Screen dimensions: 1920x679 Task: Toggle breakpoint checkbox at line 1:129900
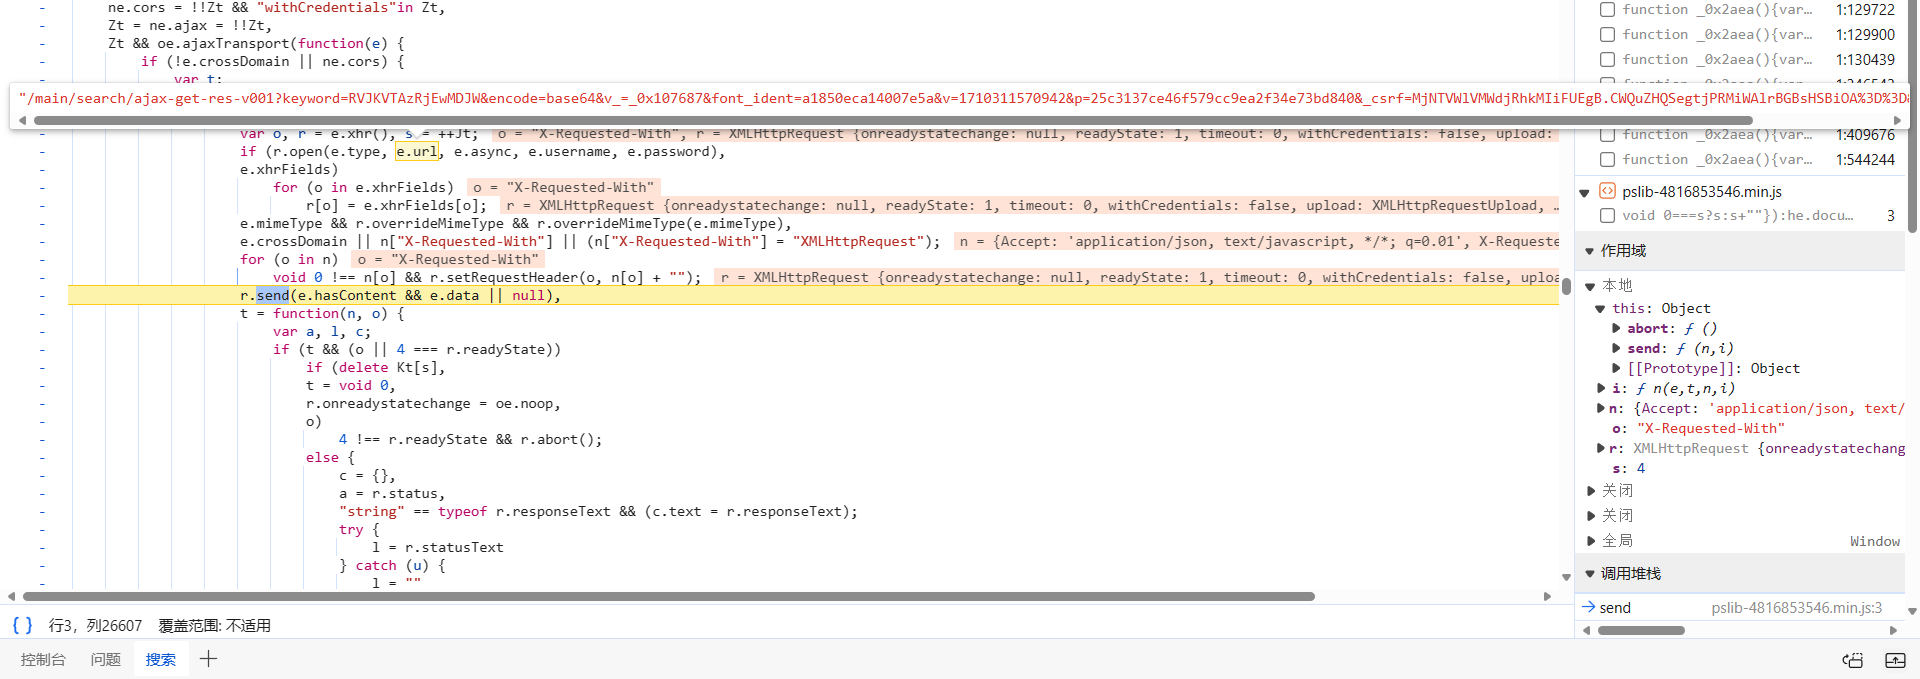(x=1607, y=34)
